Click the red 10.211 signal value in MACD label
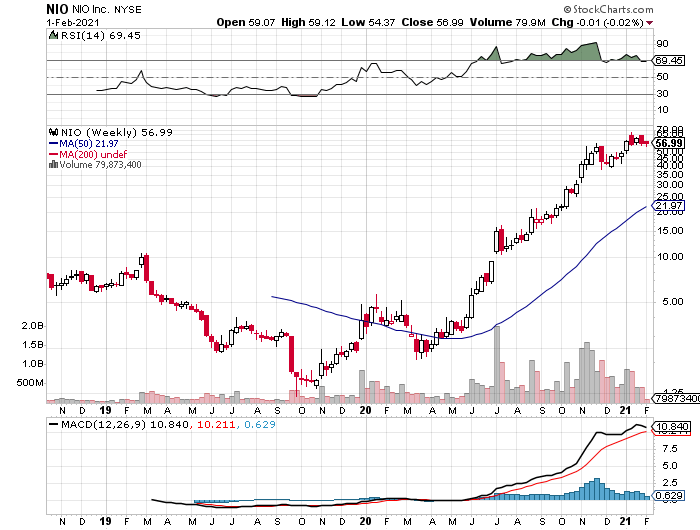The image size is (700, 530). (216, 424)
